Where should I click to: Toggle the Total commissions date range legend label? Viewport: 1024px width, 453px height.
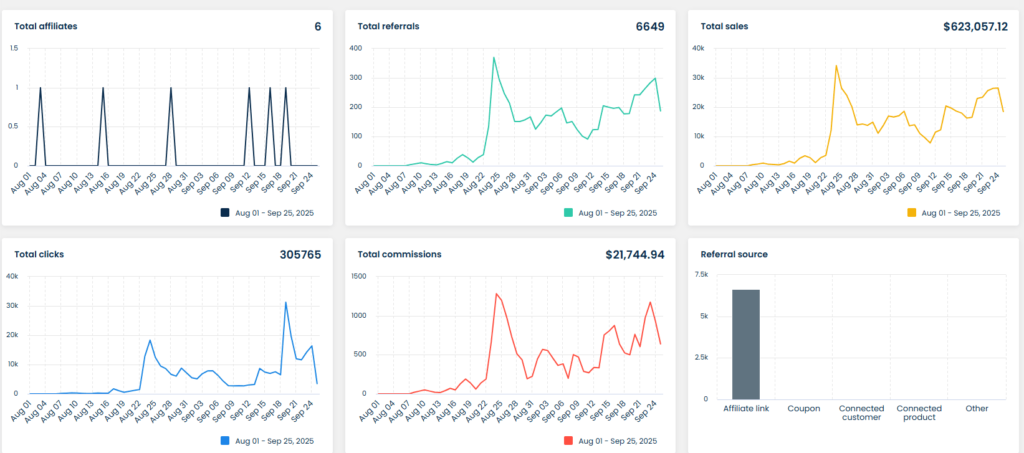coord(618,440)
